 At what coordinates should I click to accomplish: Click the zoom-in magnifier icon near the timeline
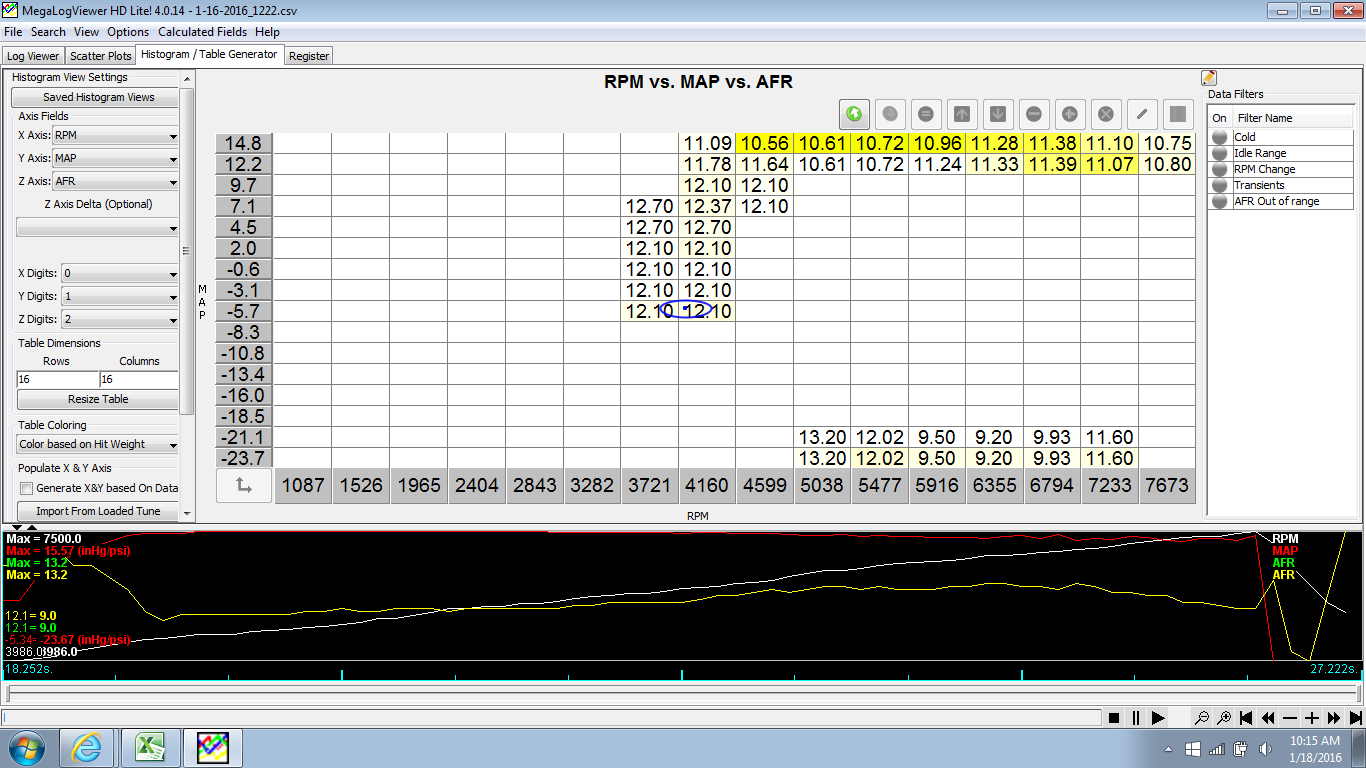(x=1223, y=717)
